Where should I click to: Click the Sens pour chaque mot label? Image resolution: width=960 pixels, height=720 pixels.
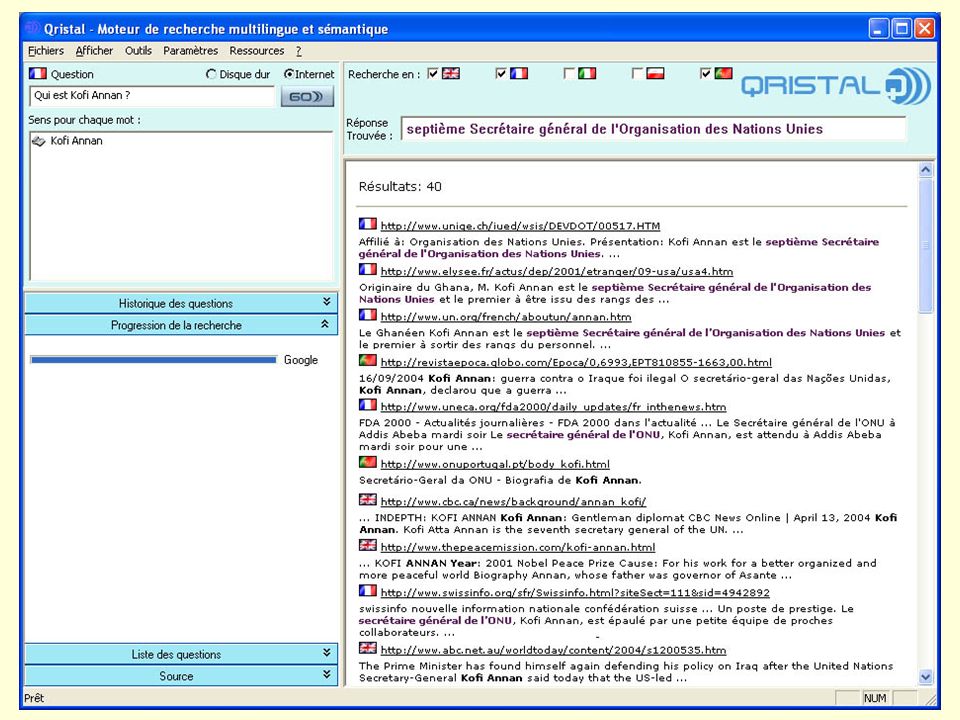[84, 120]
